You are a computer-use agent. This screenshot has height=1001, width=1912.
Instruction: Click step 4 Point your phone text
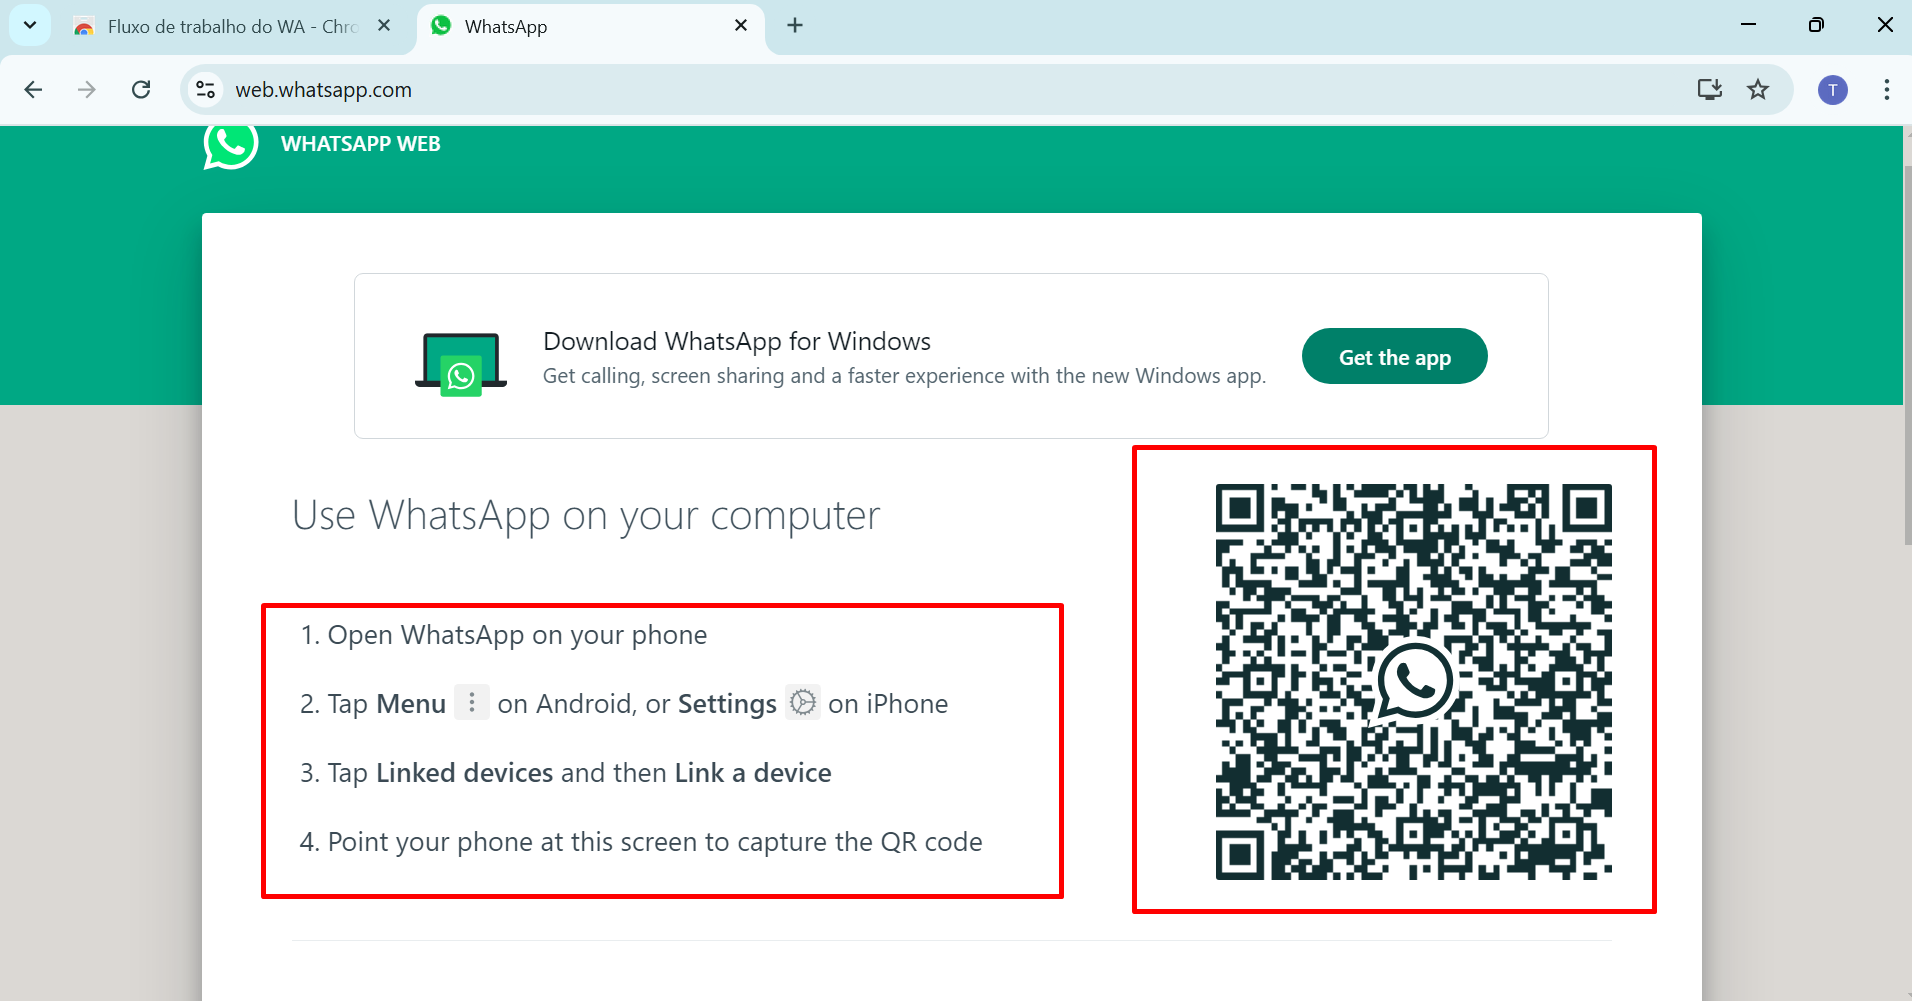coord(641,842)
